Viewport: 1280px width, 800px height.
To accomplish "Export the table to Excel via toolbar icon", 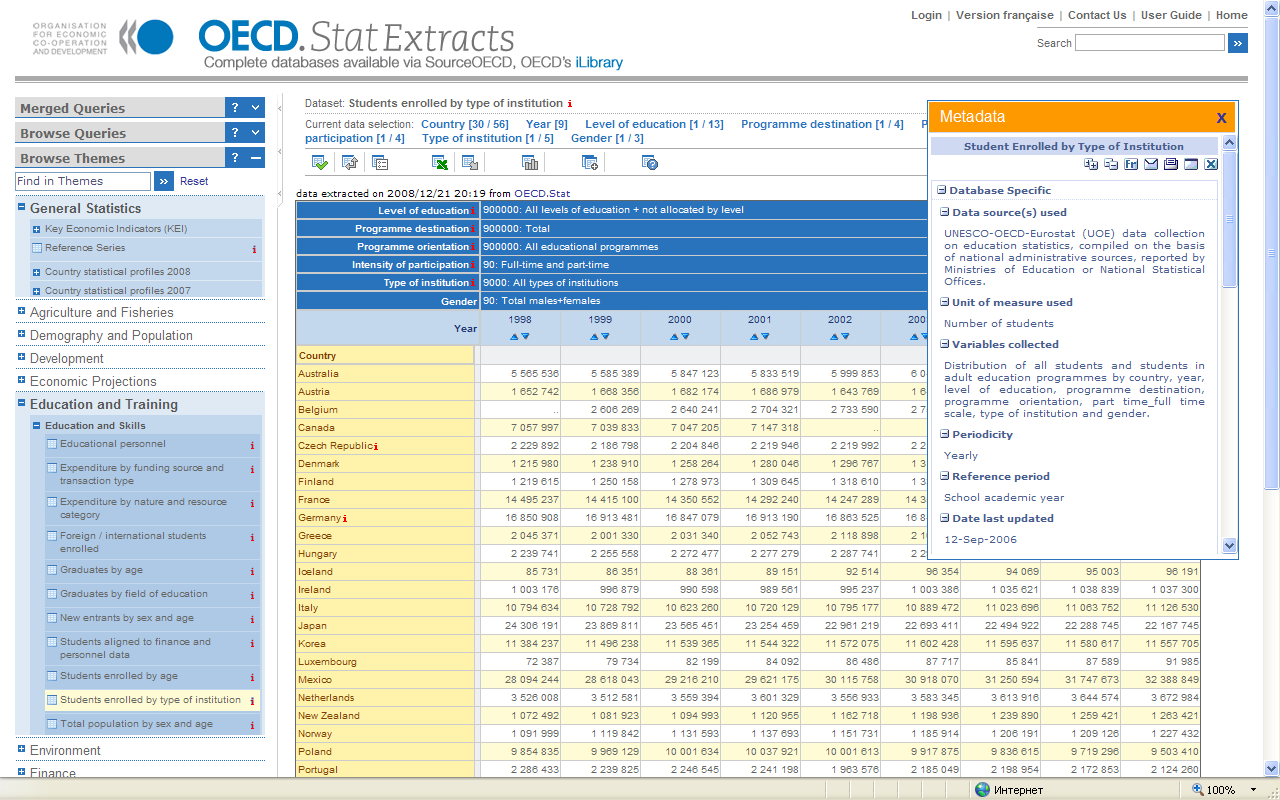I will [440, 163].
